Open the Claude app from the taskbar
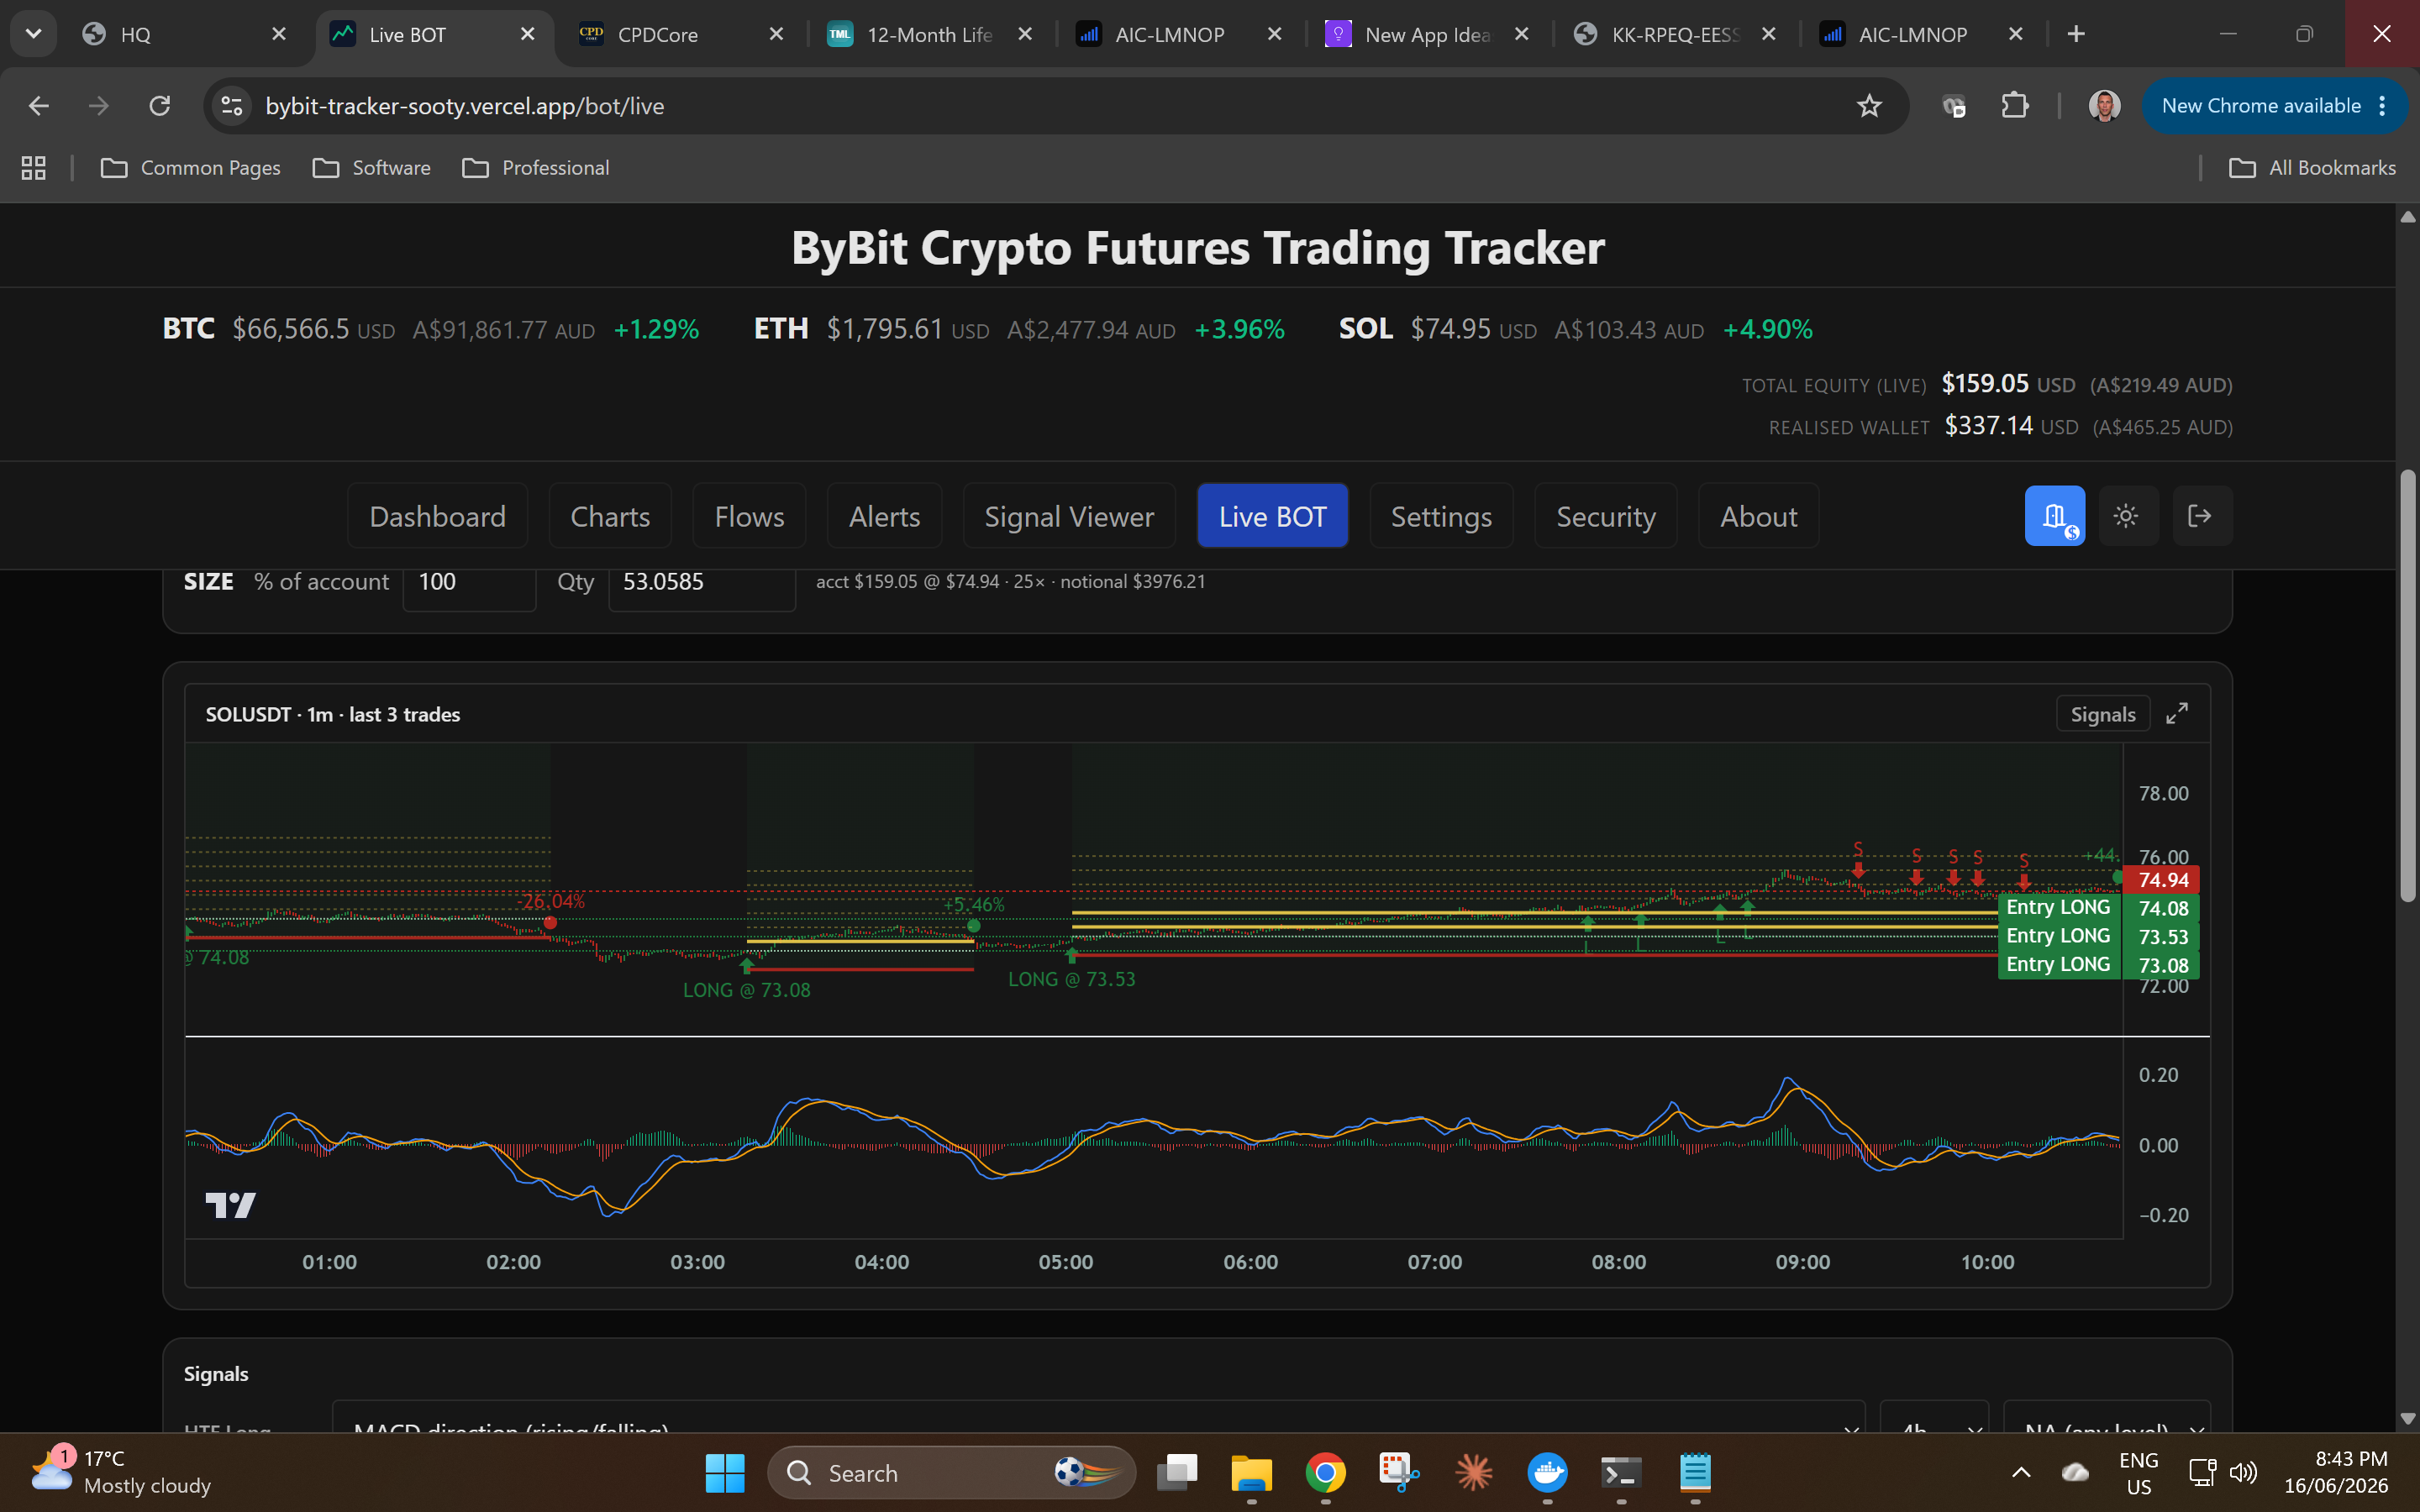 [1473, 1473]
